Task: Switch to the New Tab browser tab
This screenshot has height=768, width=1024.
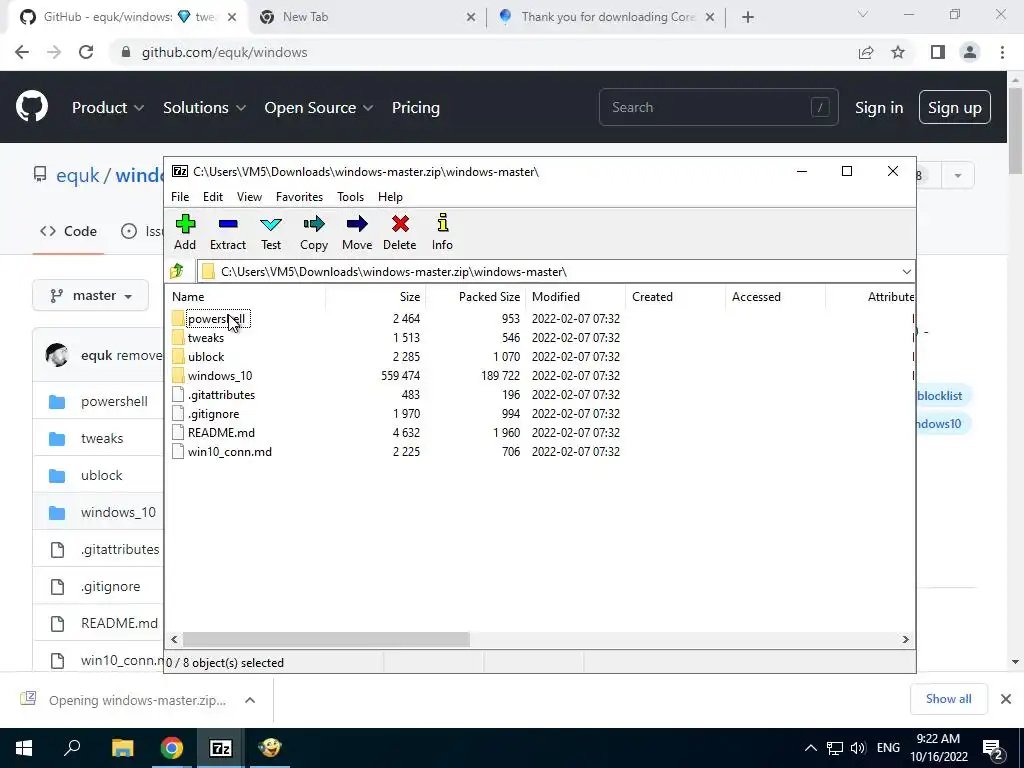Action: tap(366, 17)
